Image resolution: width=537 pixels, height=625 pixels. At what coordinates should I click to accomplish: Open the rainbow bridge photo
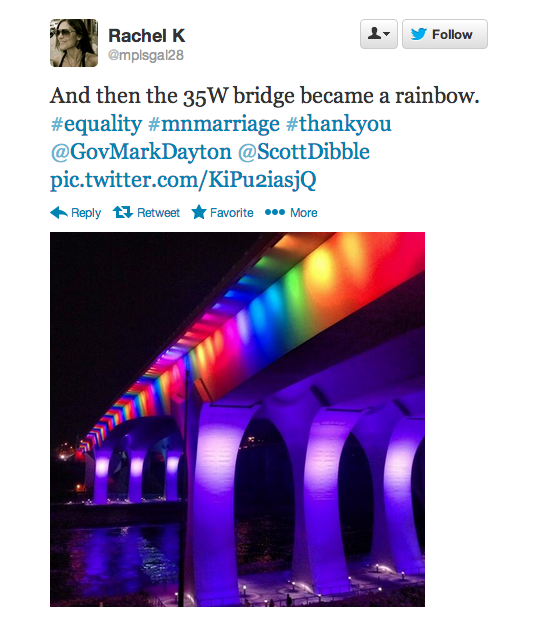[x=237, y=419]
